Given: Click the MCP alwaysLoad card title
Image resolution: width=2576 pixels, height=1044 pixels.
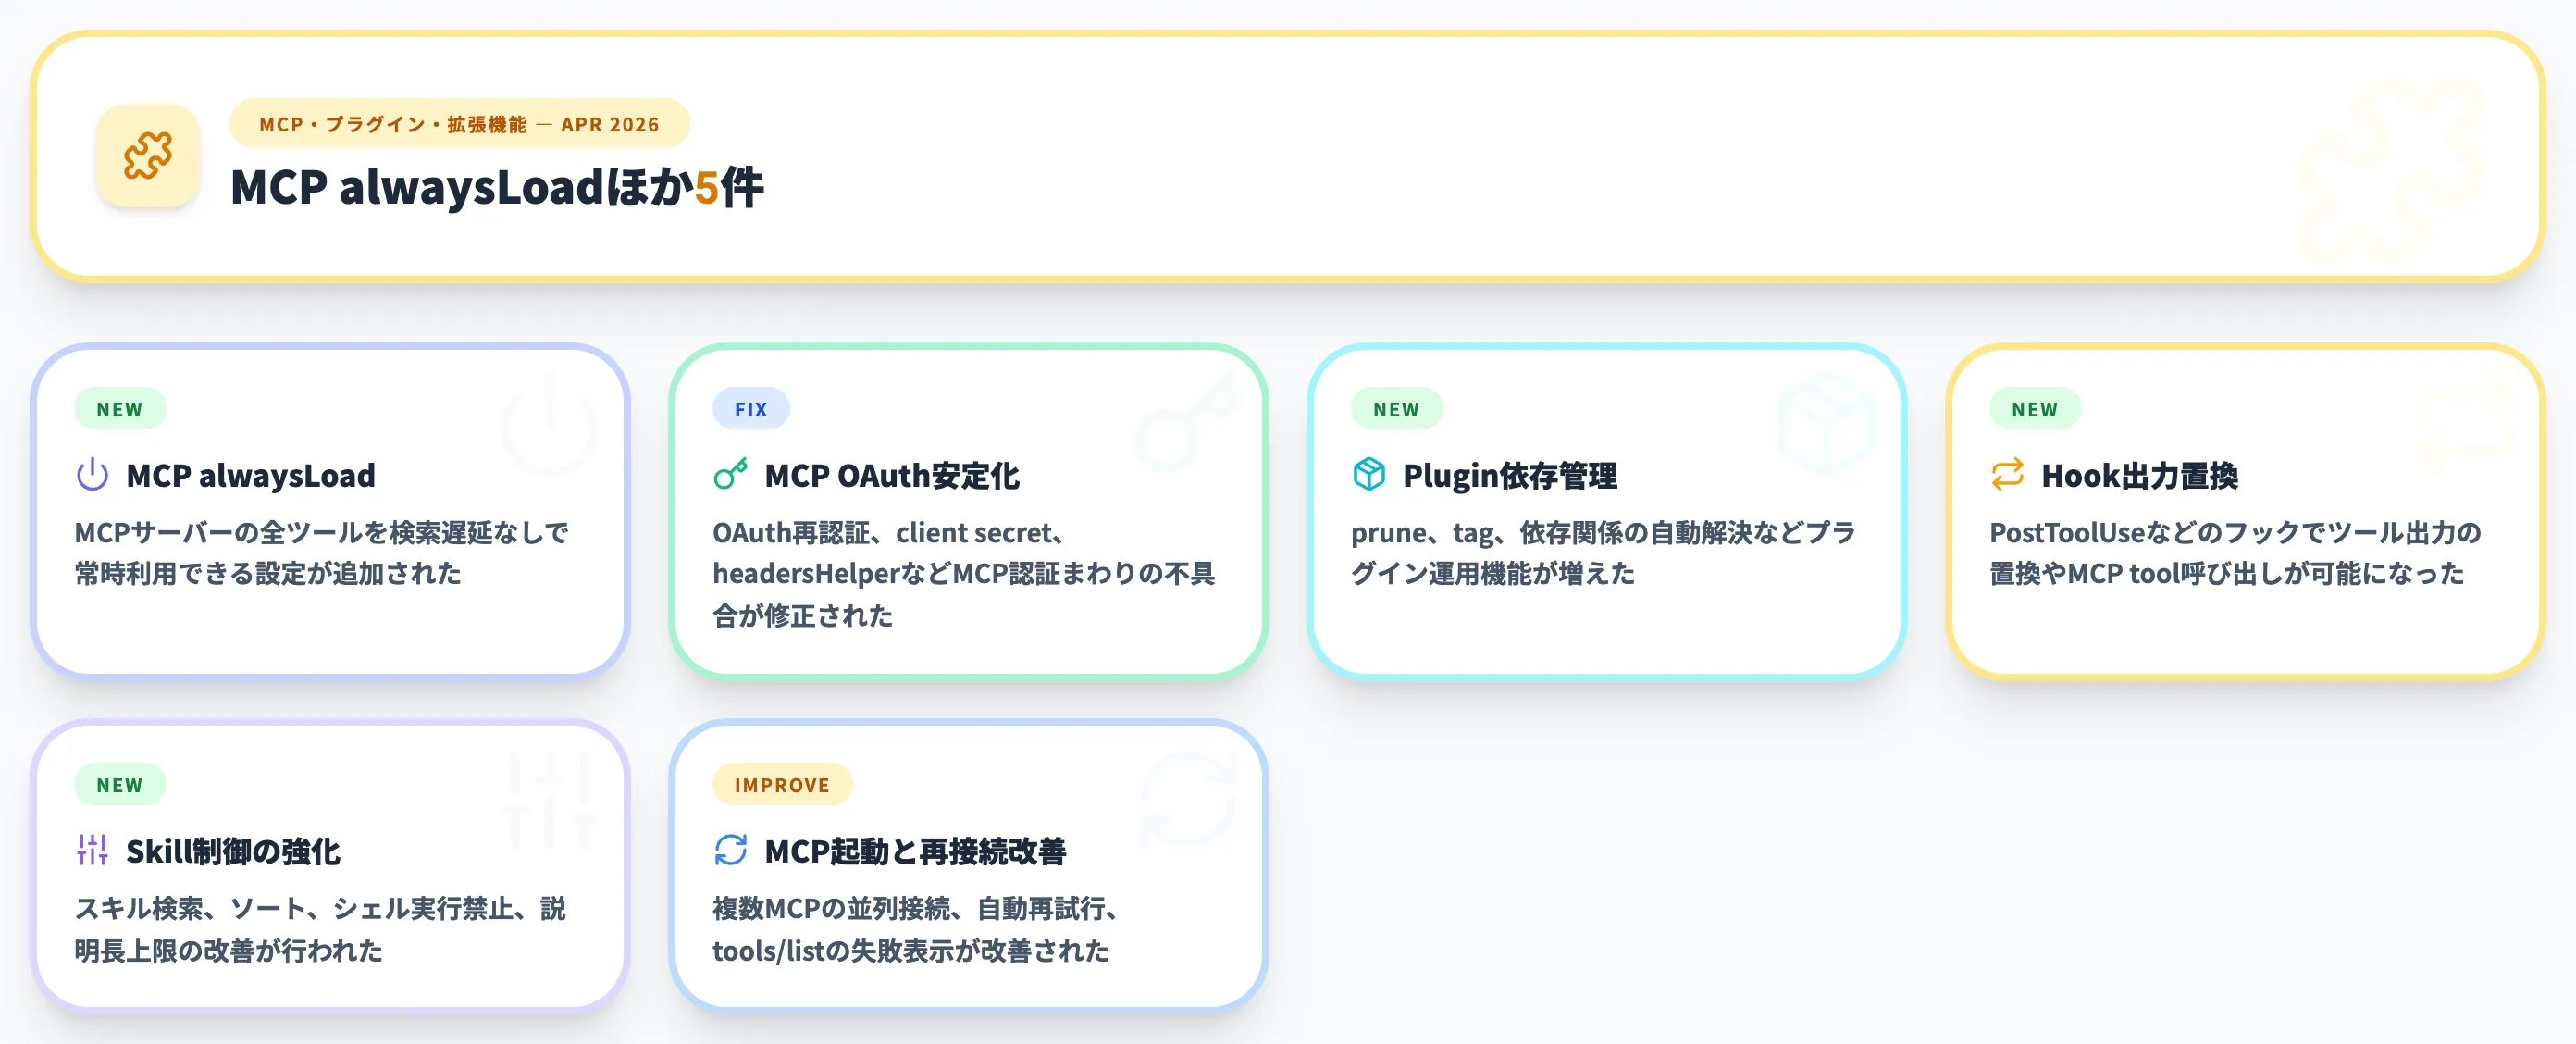Looking at the screenshot, I should pos(251,476).
